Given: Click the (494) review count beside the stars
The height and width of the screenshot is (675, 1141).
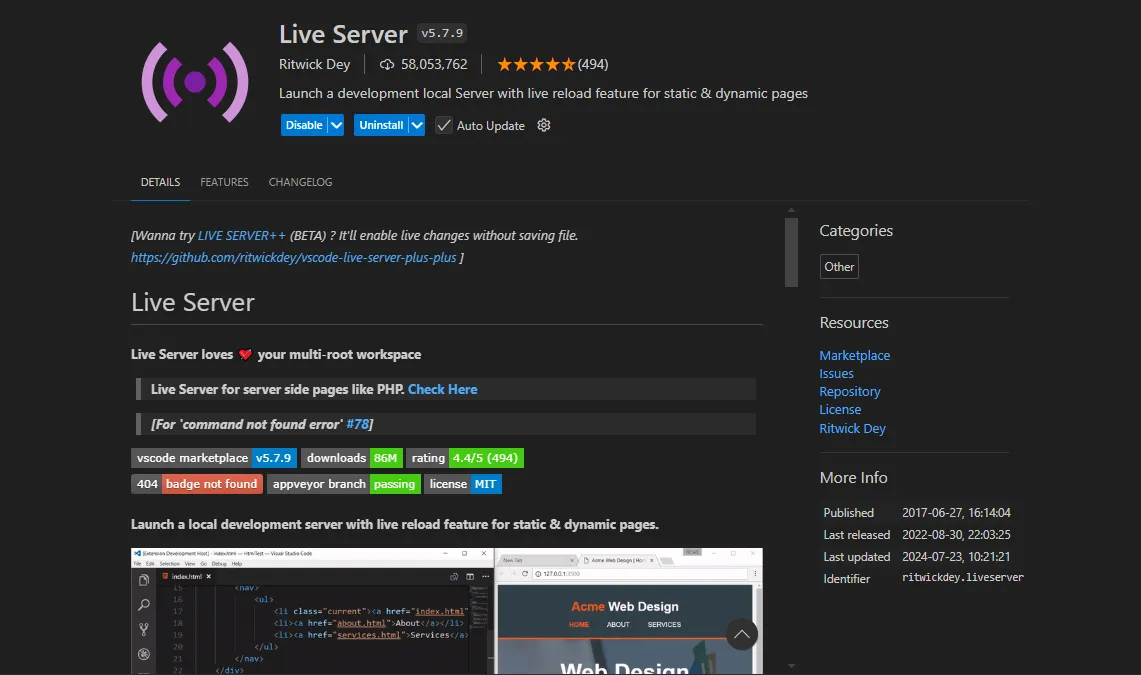Looking at the screenshot, I should click(x=593, y=65).
